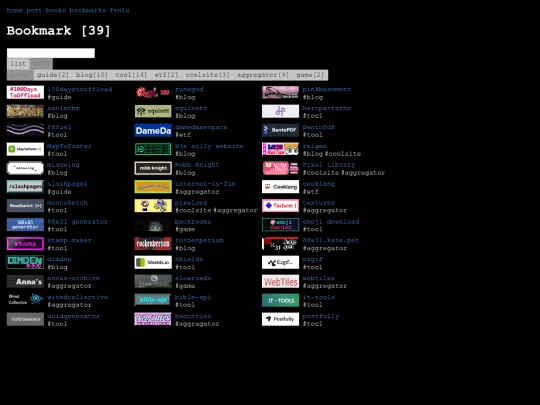Click the WebTiles badge image

(x=280, y=281)
